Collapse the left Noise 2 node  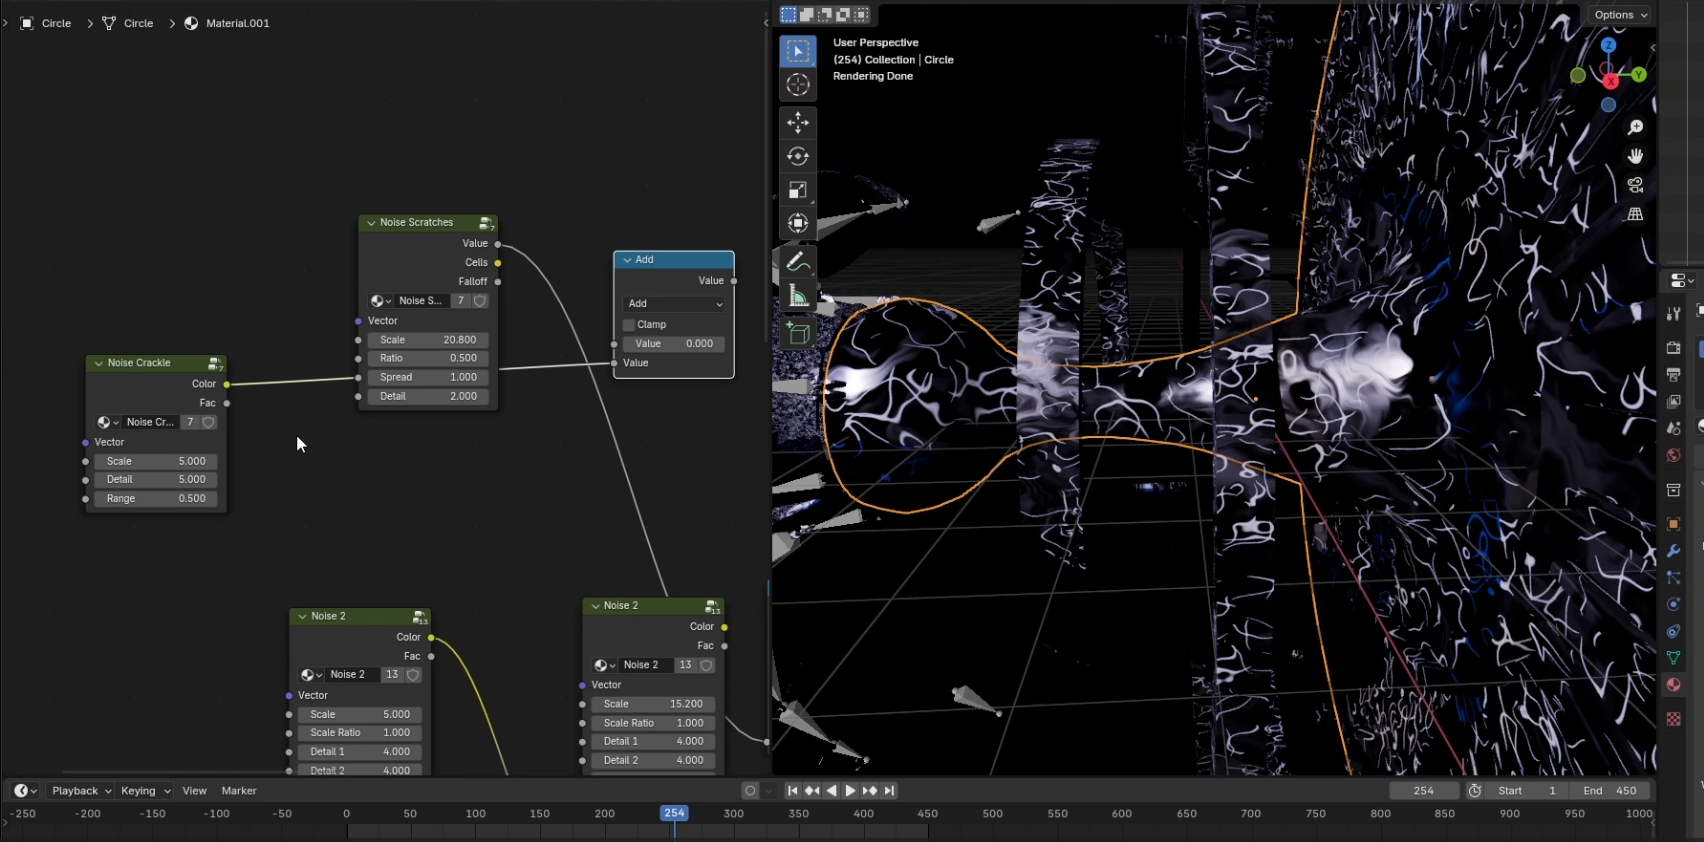pos(302,616)
